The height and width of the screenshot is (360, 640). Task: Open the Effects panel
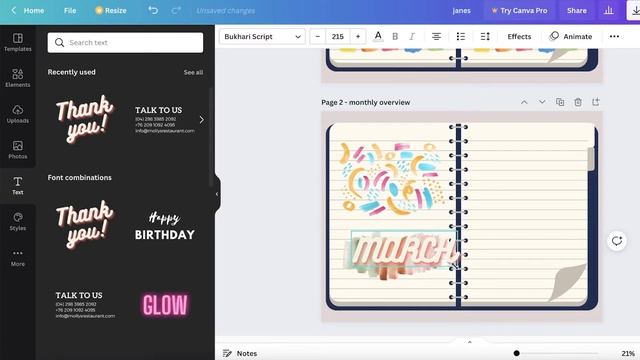point(519,36)
